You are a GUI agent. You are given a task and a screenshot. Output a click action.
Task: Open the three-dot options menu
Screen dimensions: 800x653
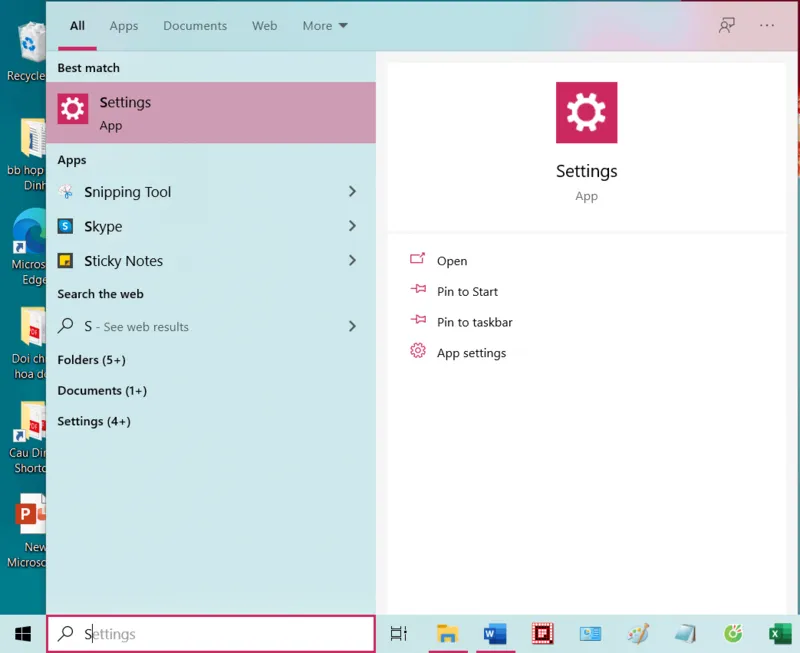click(767, 26)
